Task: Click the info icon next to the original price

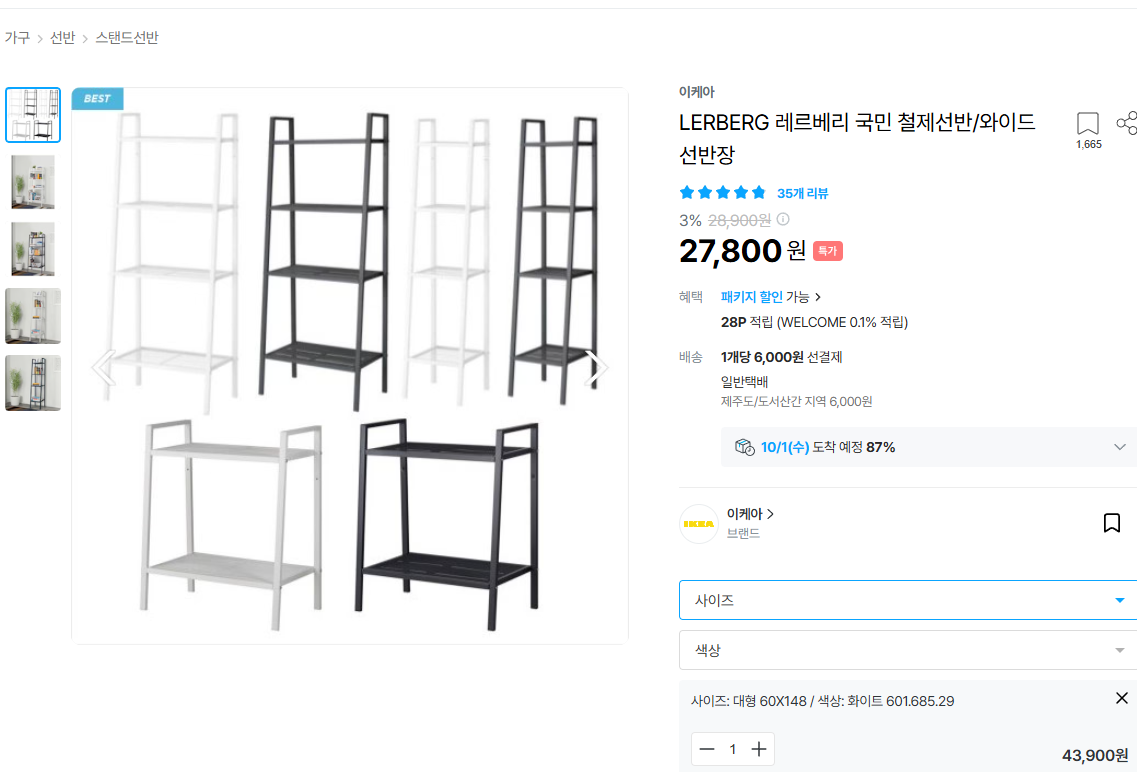Action: point(783,219)
